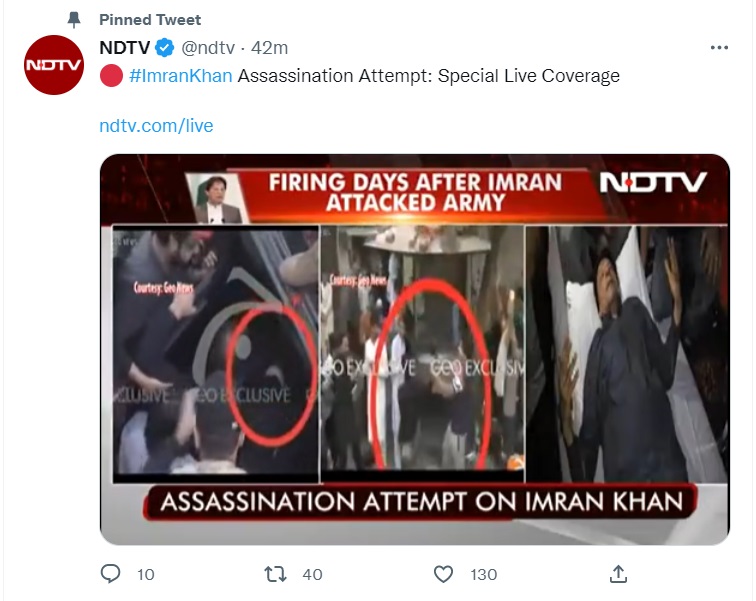756x601 pixels.
Task: Open the live coverage video thumbnail
Action: [414, 349]
